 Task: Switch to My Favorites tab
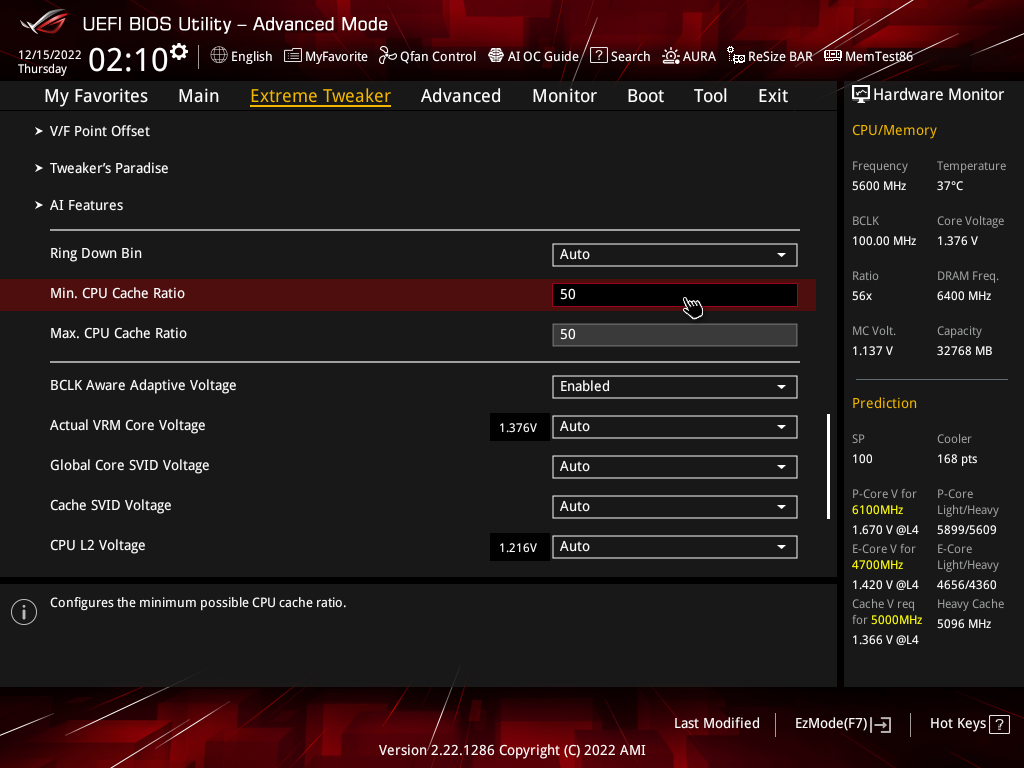96,96
